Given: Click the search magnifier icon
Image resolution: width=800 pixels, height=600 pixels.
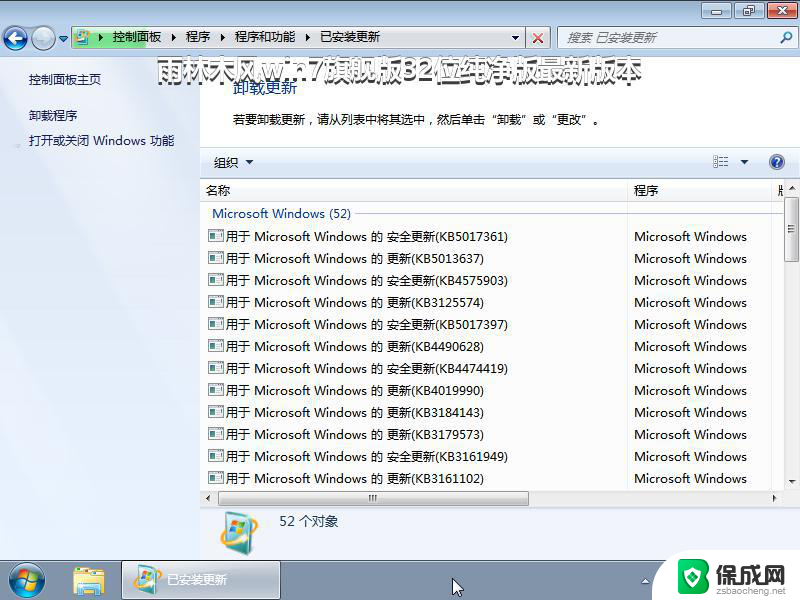Looking at the screenshot, I should [786, 37].
